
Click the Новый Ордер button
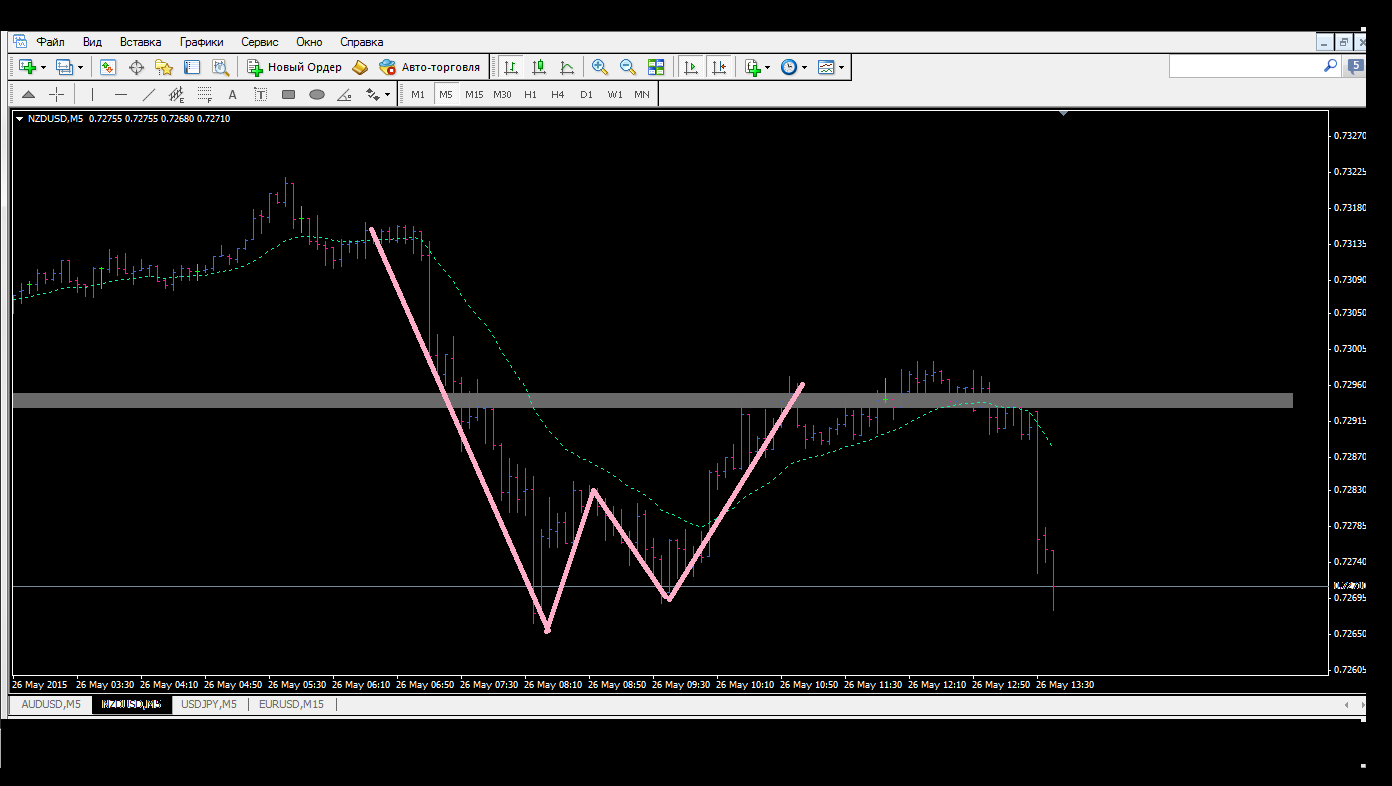pos(295,67)
